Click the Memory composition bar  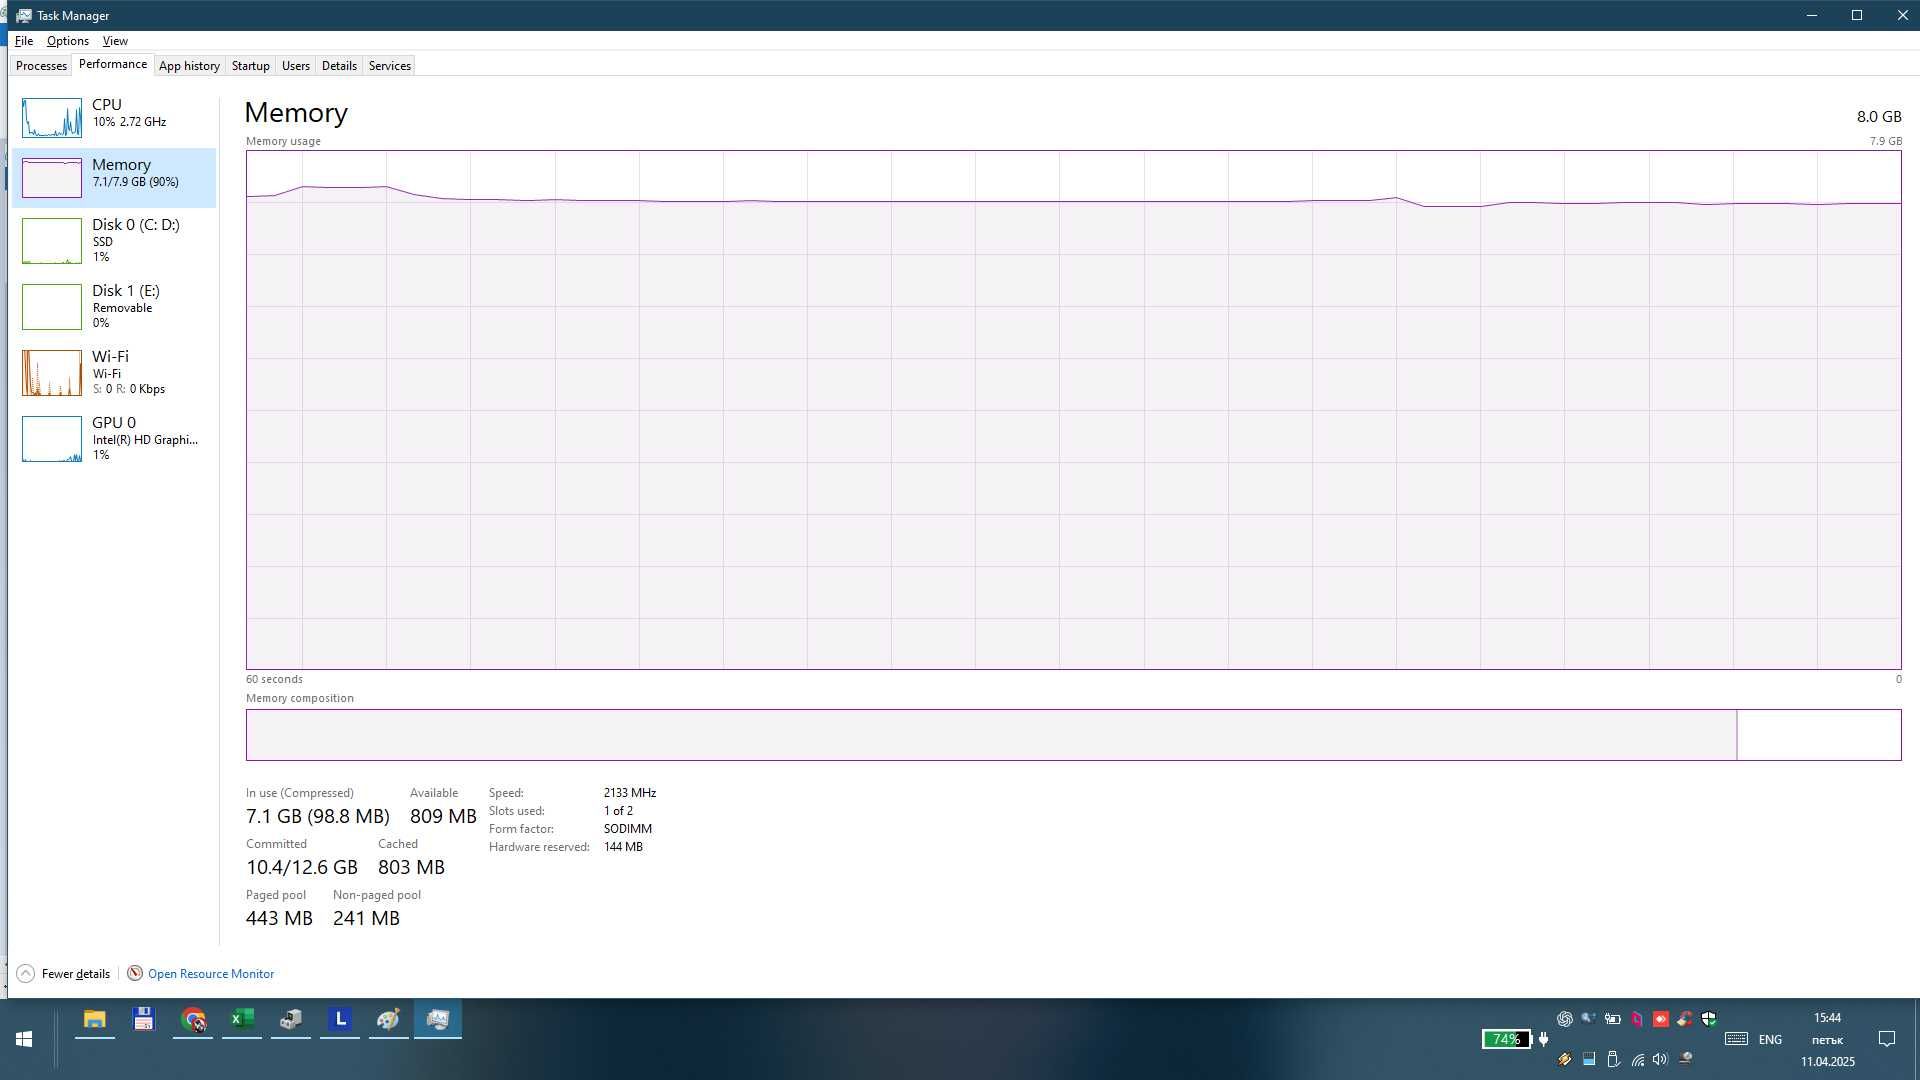pos(1073,735)
